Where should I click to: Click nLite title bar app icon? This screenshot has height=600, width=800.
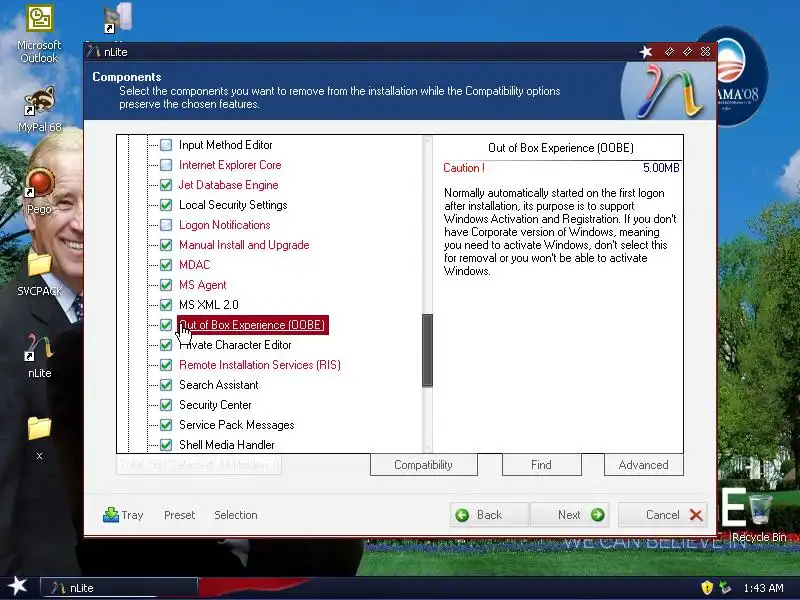93,52
